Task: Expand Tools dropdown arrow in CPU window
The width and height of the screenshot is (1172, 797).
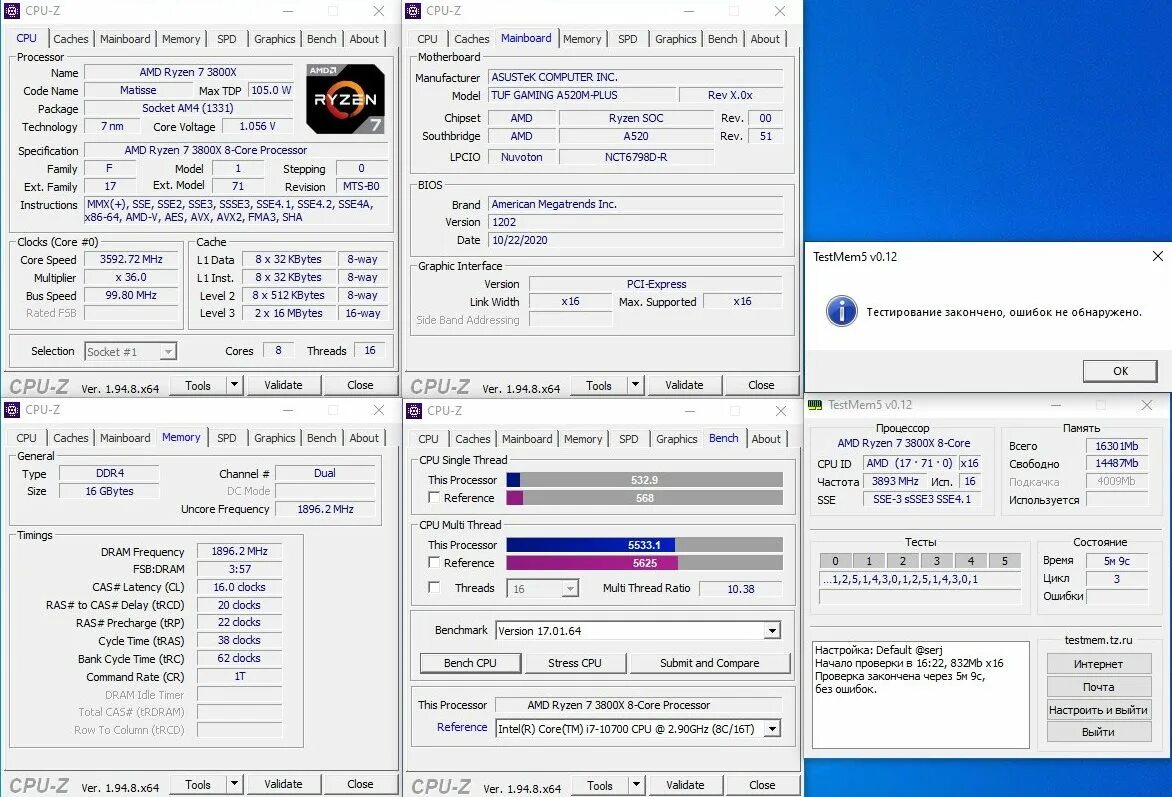Action: click(234, 385)
